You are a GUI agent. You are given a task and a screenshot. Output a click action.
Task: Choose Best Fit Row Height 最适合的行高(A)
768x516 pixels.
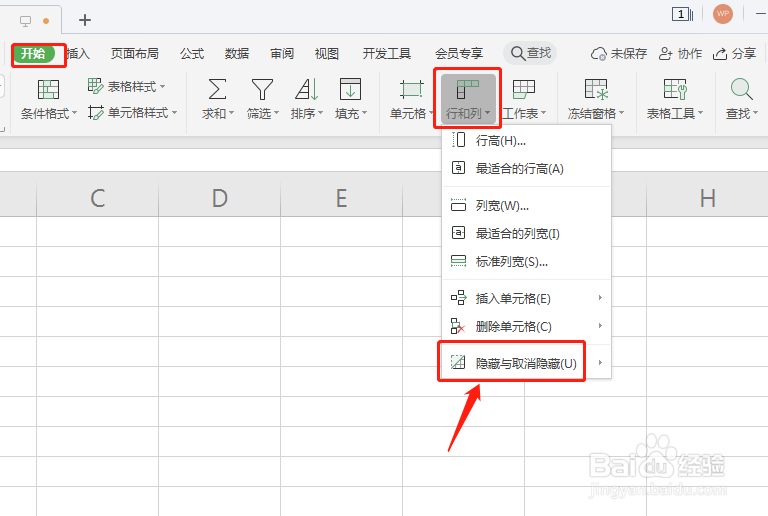pos(527,168)
